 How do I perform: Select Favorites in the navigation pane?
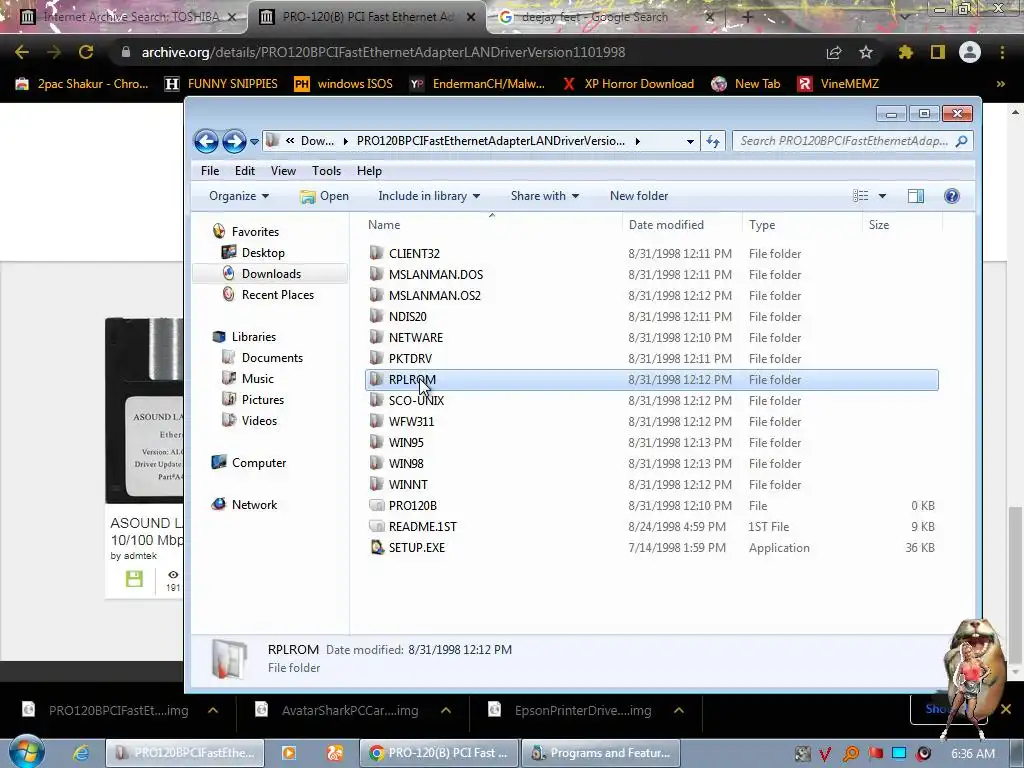pyautogui.click(x=255, y=232)
